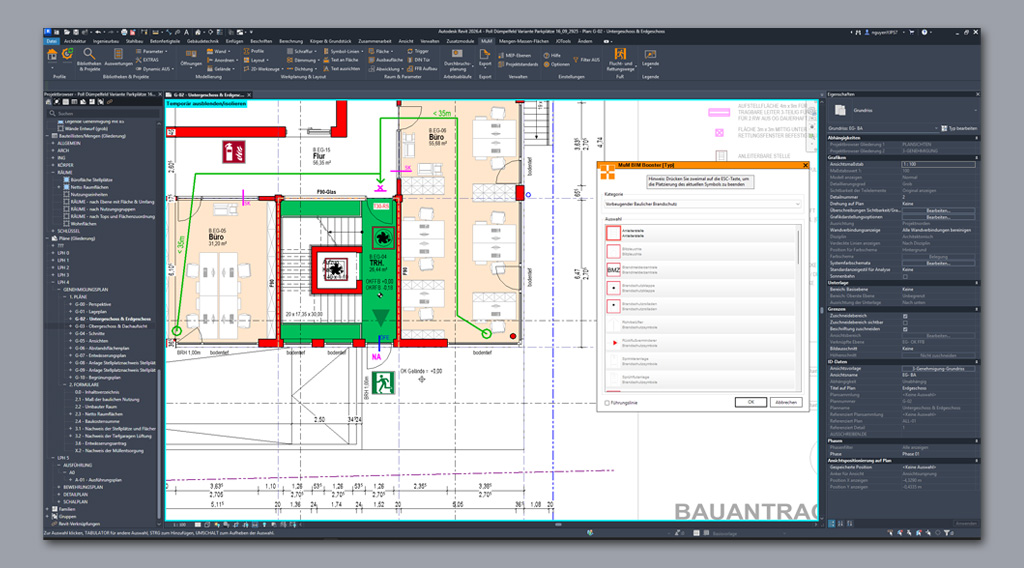Choose the Filter AUS tool
This screenshot has width=1024, height=568.
point(586,59)
